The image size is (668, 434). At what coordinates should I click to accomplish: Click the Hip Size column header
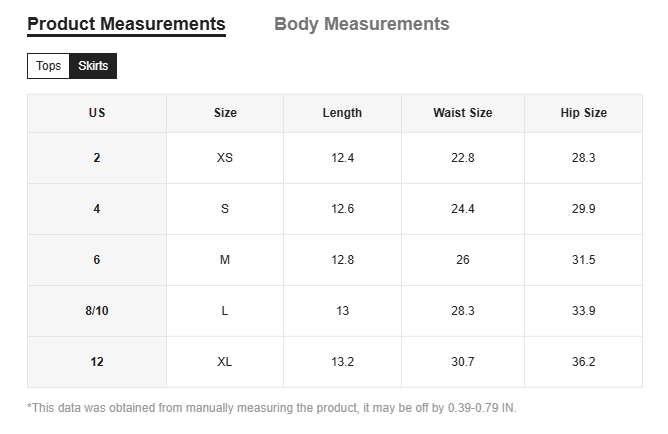click(x=583, y=113)
